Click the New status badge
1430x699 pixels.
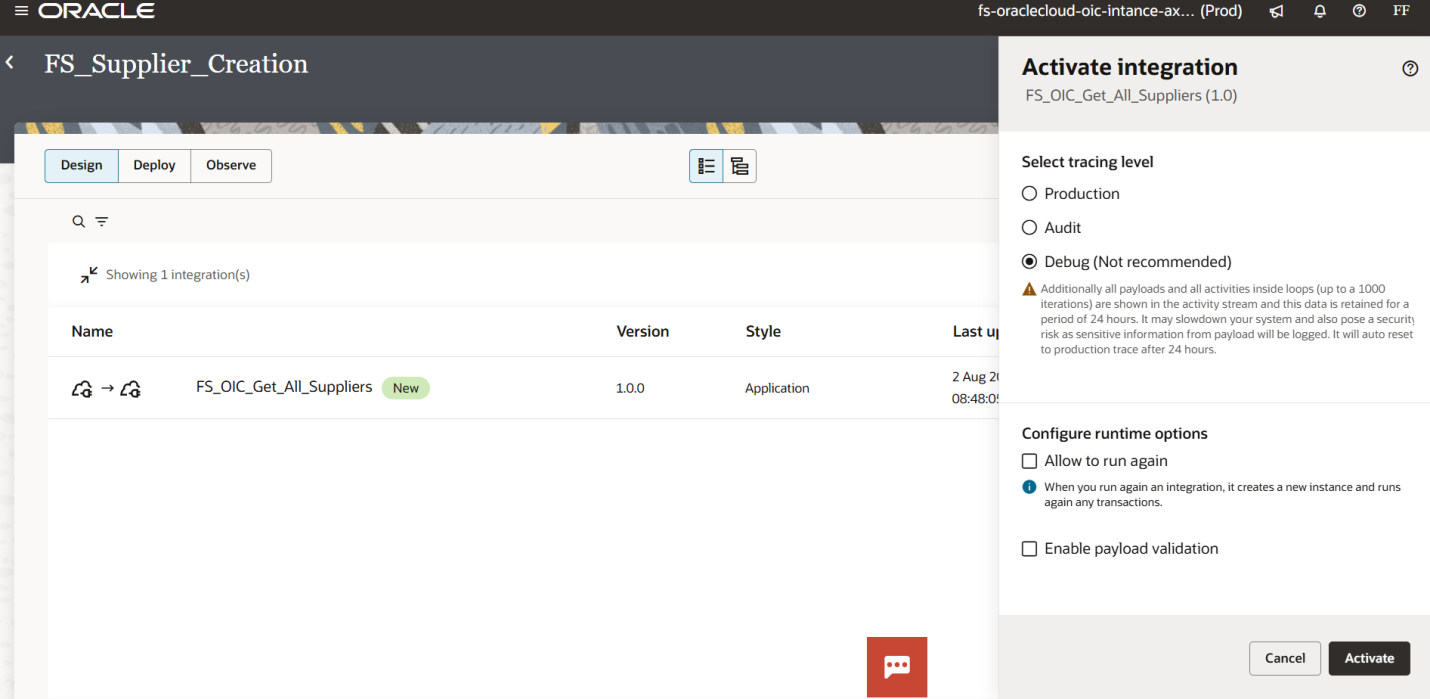pos(406,388)
